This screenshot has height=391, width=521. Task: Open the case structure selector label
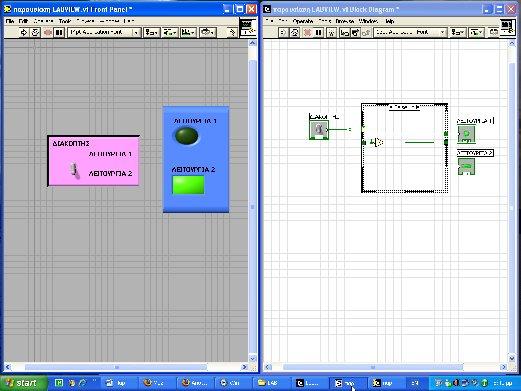click(x=404, y=107)
